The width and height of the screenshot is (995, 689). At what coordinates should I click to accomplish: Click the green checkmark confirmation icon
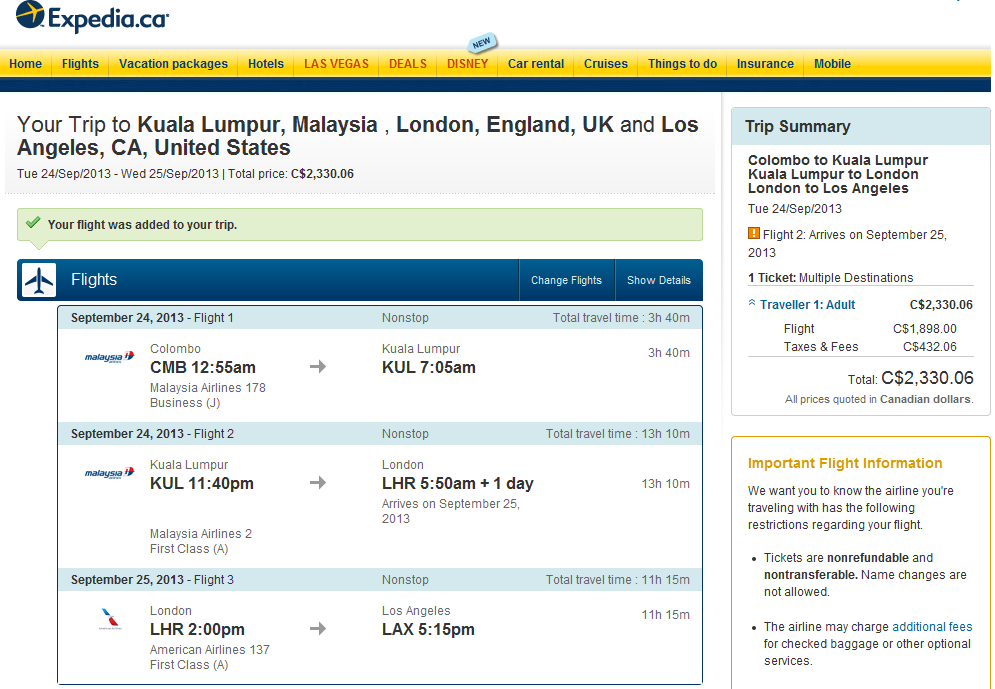[33, 224]
